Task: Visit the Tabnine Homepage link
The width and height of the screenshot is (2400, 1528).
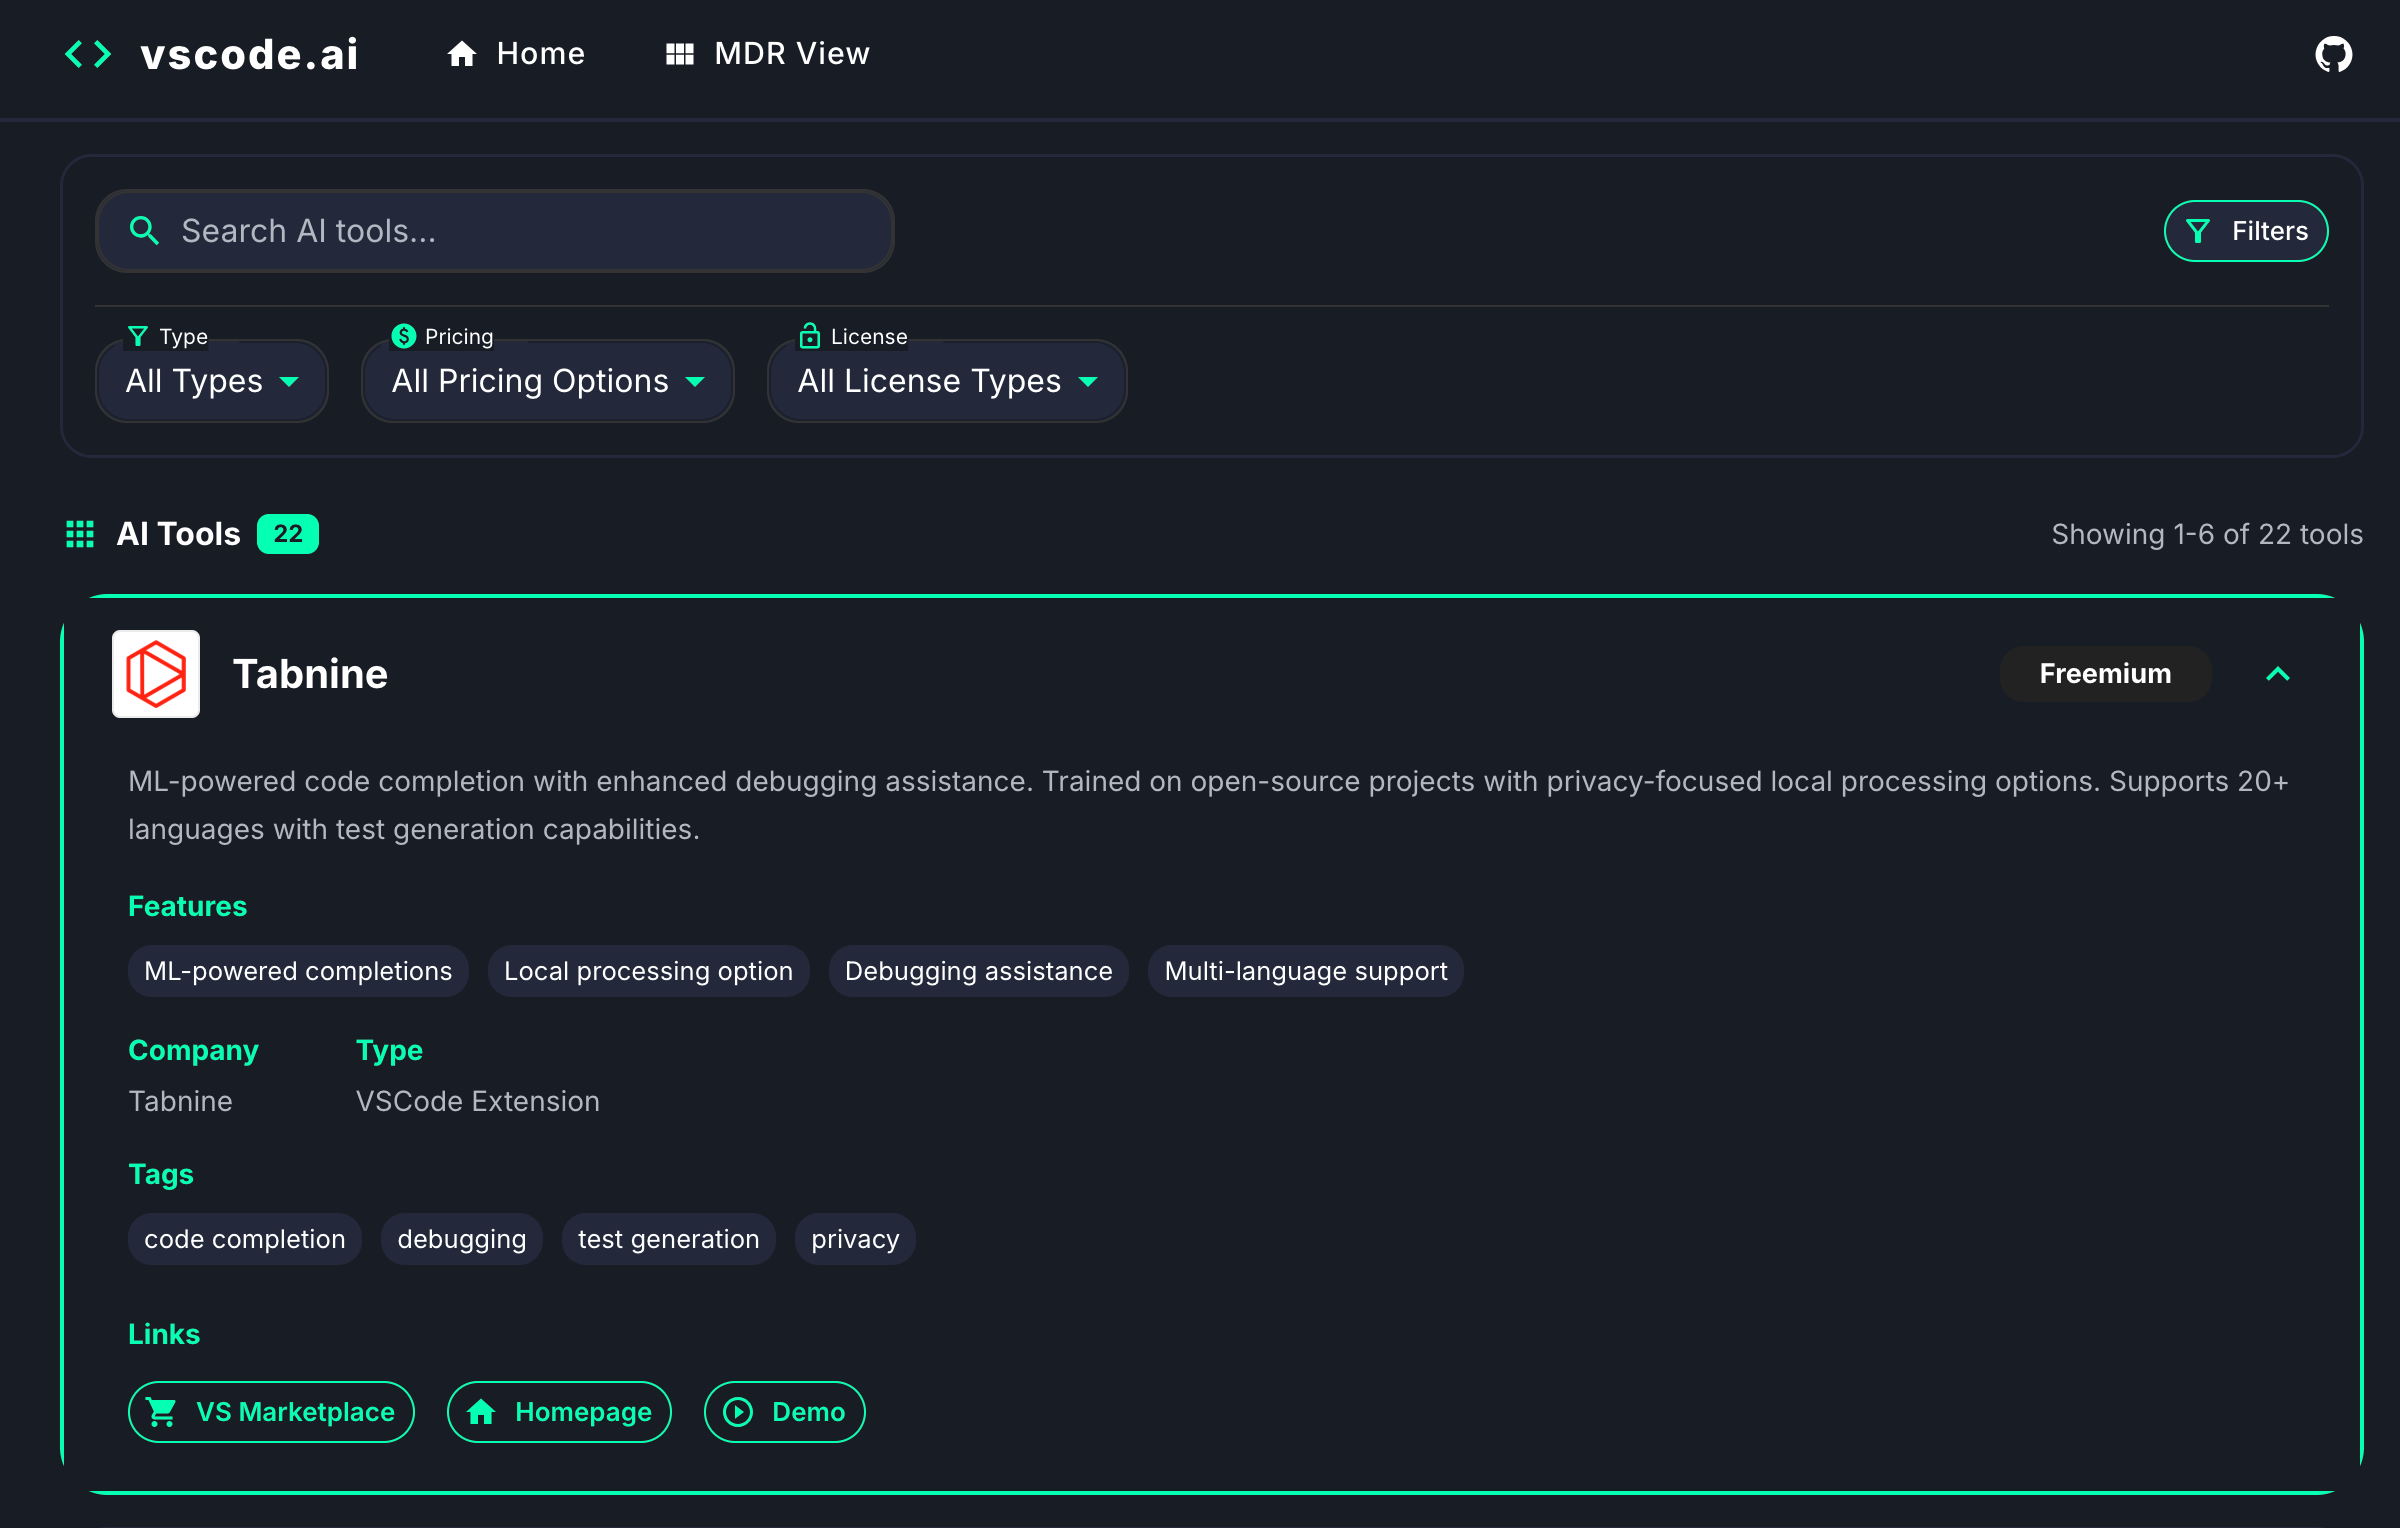Action: pyautogui.click(x=559, y=1412)
